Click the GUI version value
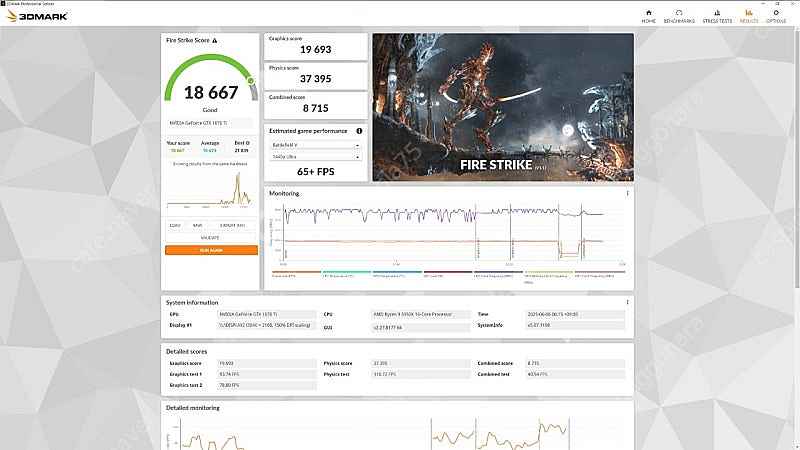This screenshot has width=800, height=450. (420, 328)
